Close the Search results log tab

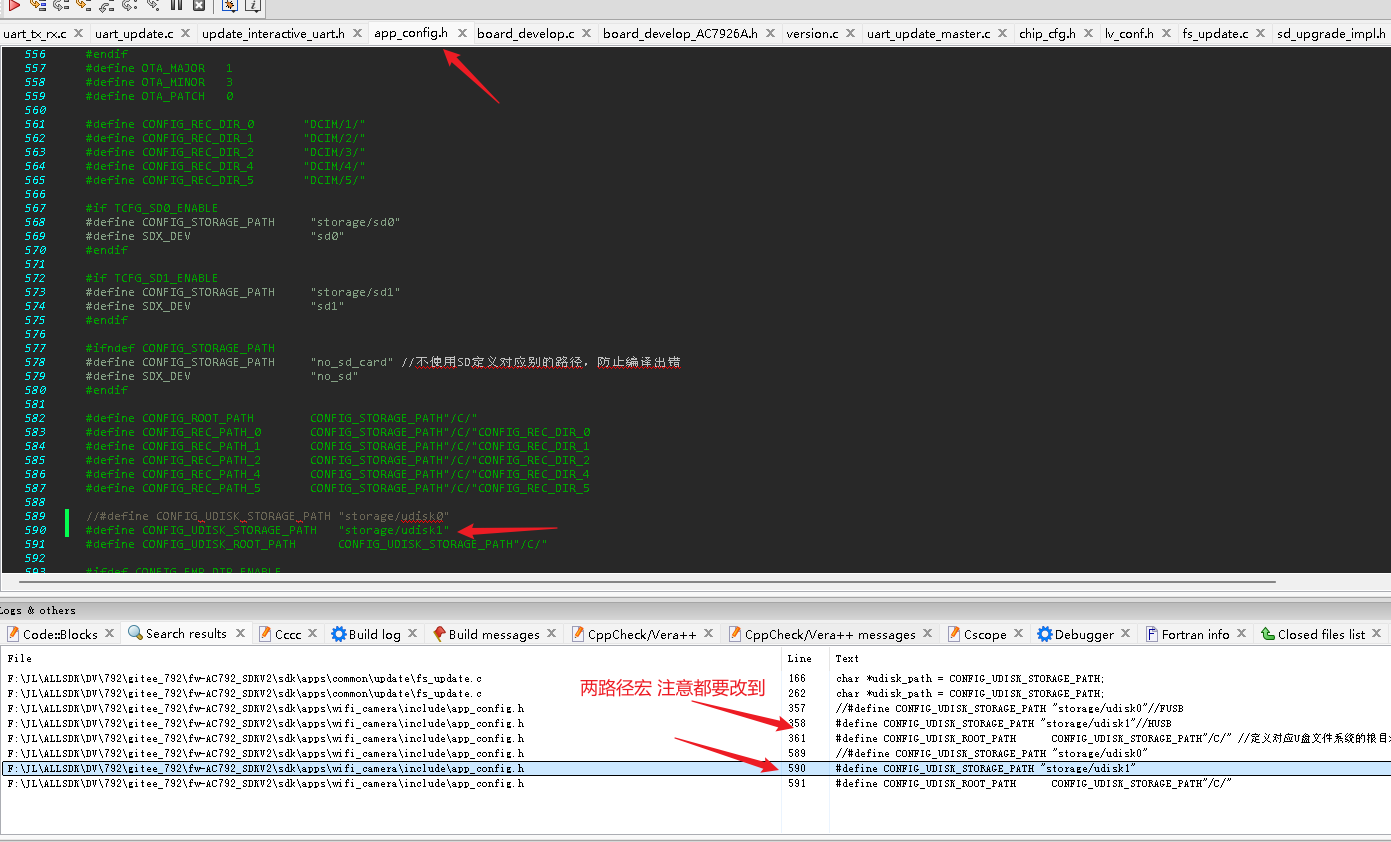(x=239, y=633)
